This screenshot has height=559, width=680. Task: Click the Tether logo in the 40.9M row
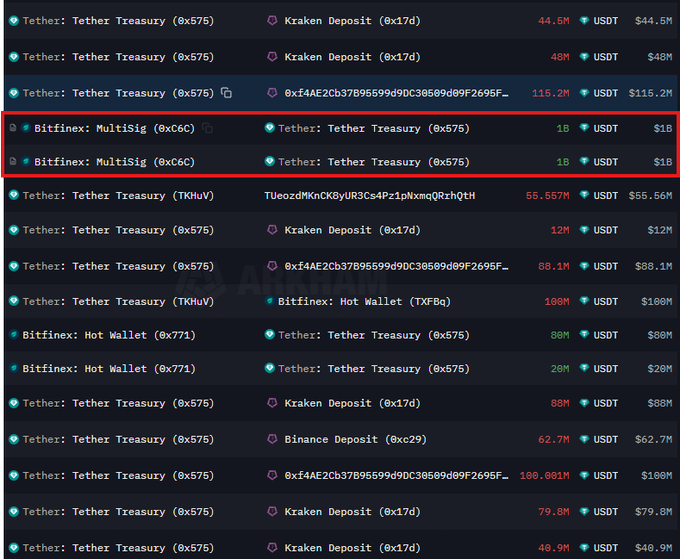[14, 548]
